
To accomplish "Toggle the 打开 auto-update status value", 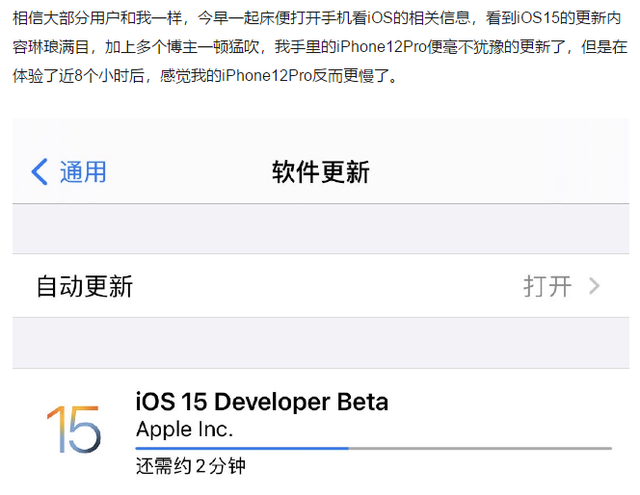I will coord(547,287).
